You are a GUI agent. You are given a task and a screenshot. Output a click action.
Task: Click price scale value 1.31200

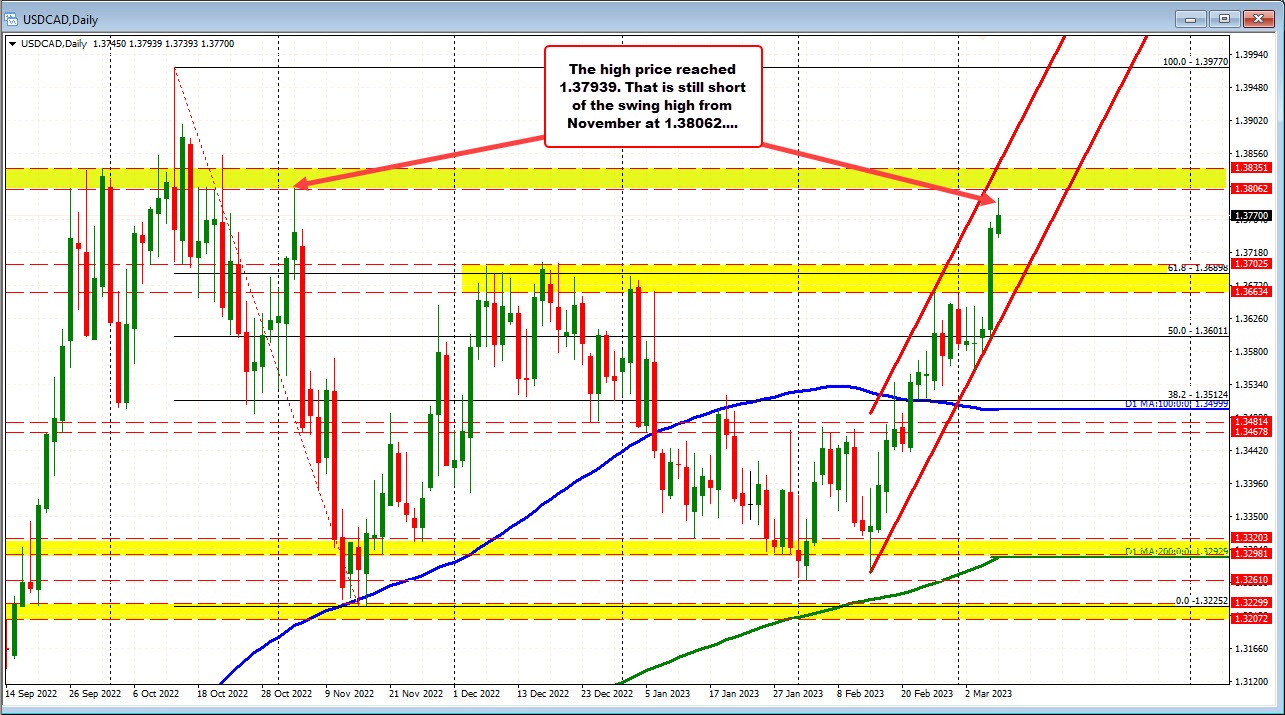pos(1250,682)
